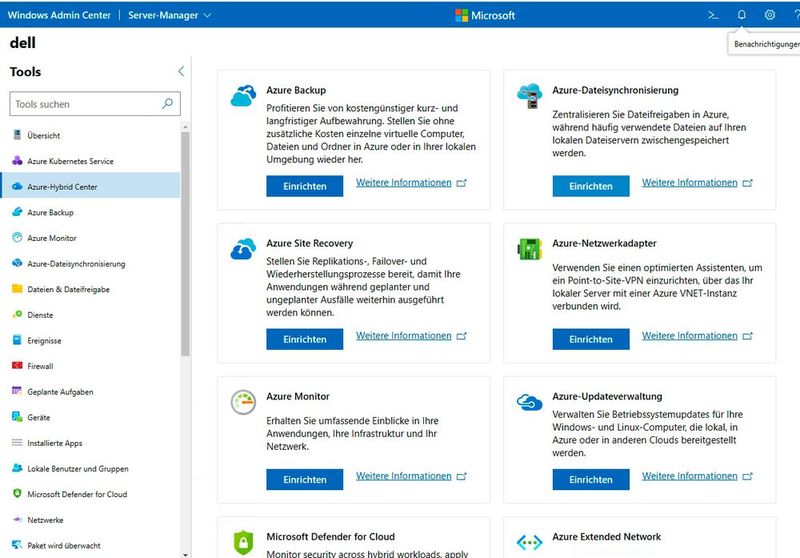Open the PowerShell console icon in header
Image resolution: width=800 pixels, height=558 pixels.
pos(713,15)
